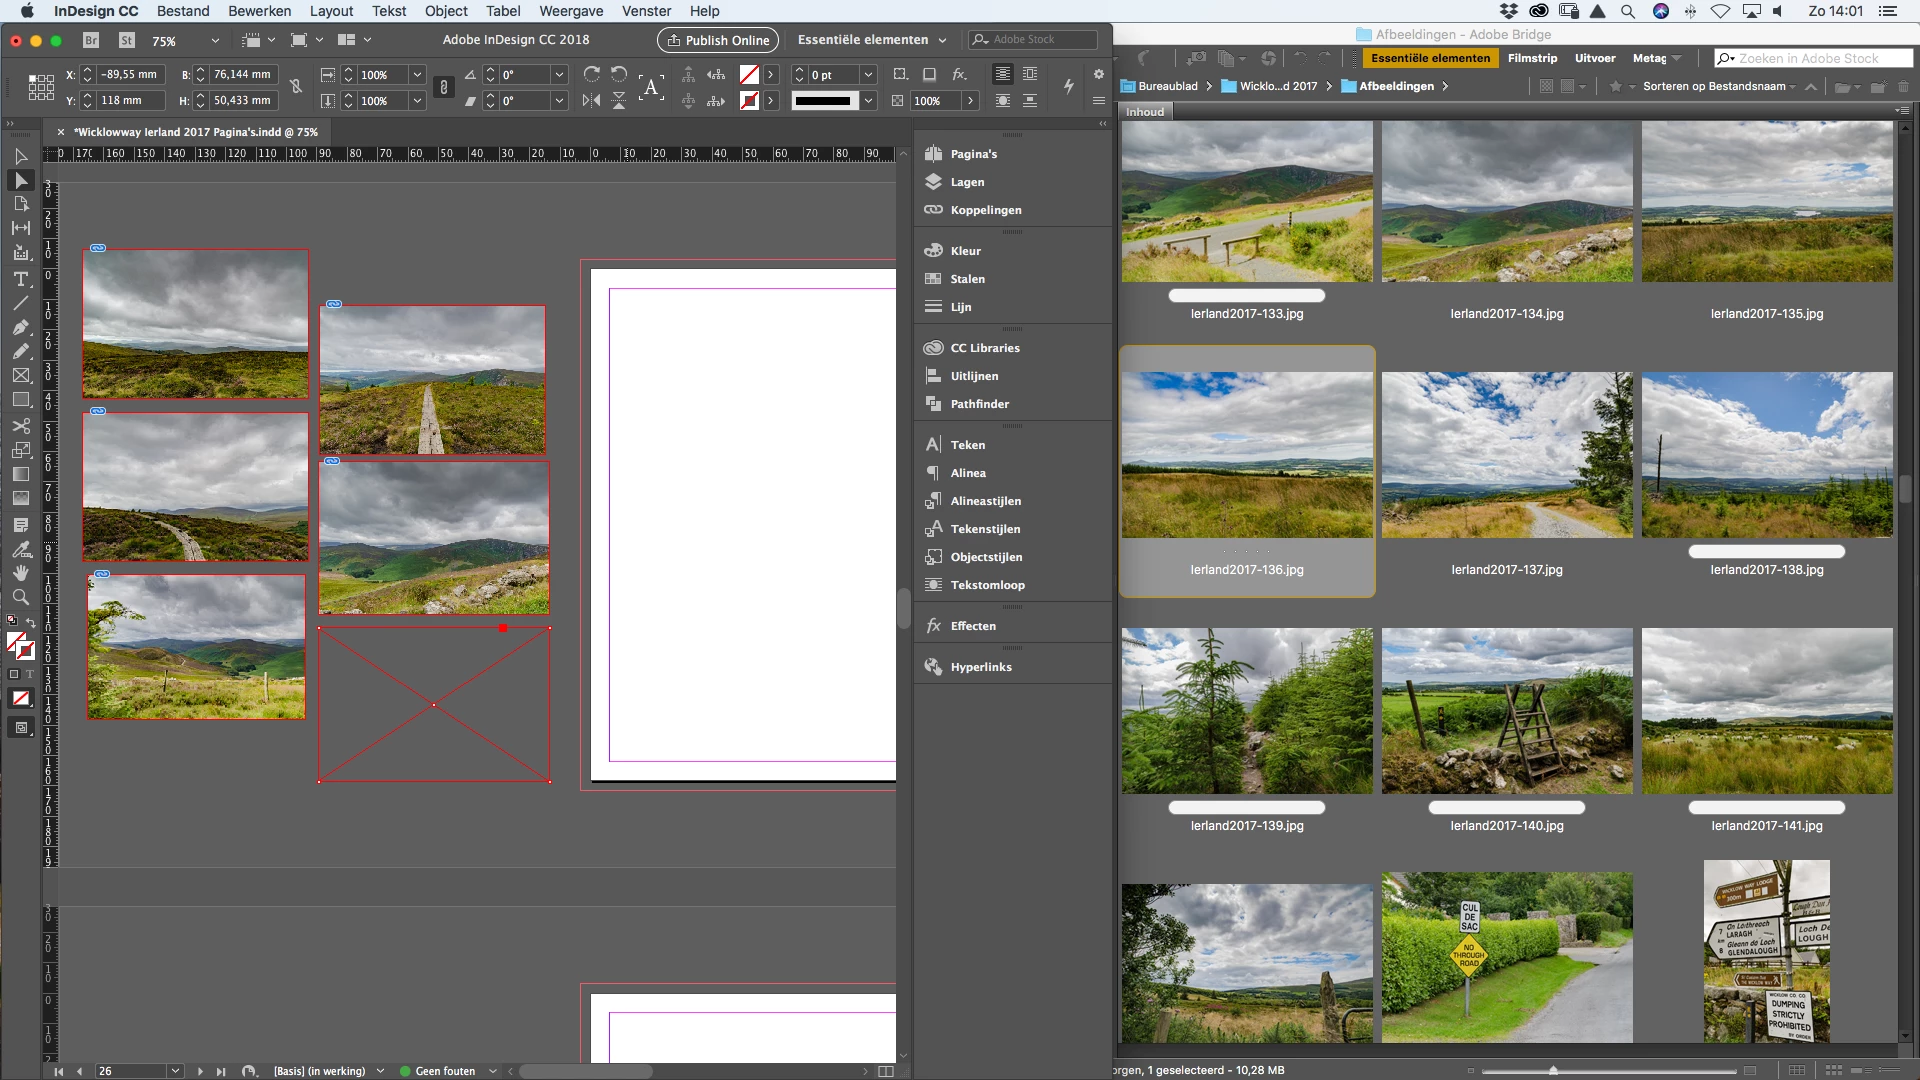Select the Zoom tool in toolbox
This screenshot has height=1080, width=1920.
pyautogui.click(x=20, y=597)
